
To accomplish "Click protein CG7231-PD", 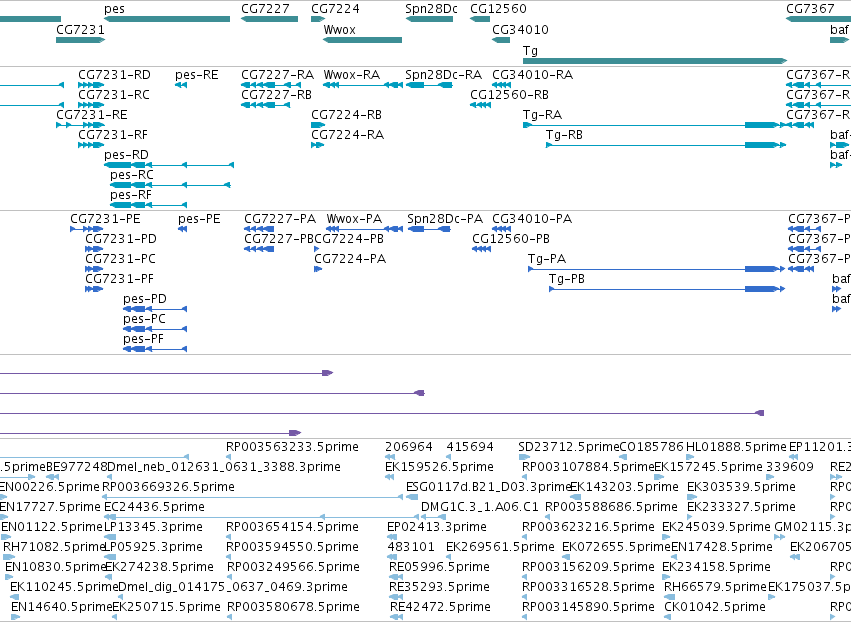I will pyautogui.click(x=121, y=239).
